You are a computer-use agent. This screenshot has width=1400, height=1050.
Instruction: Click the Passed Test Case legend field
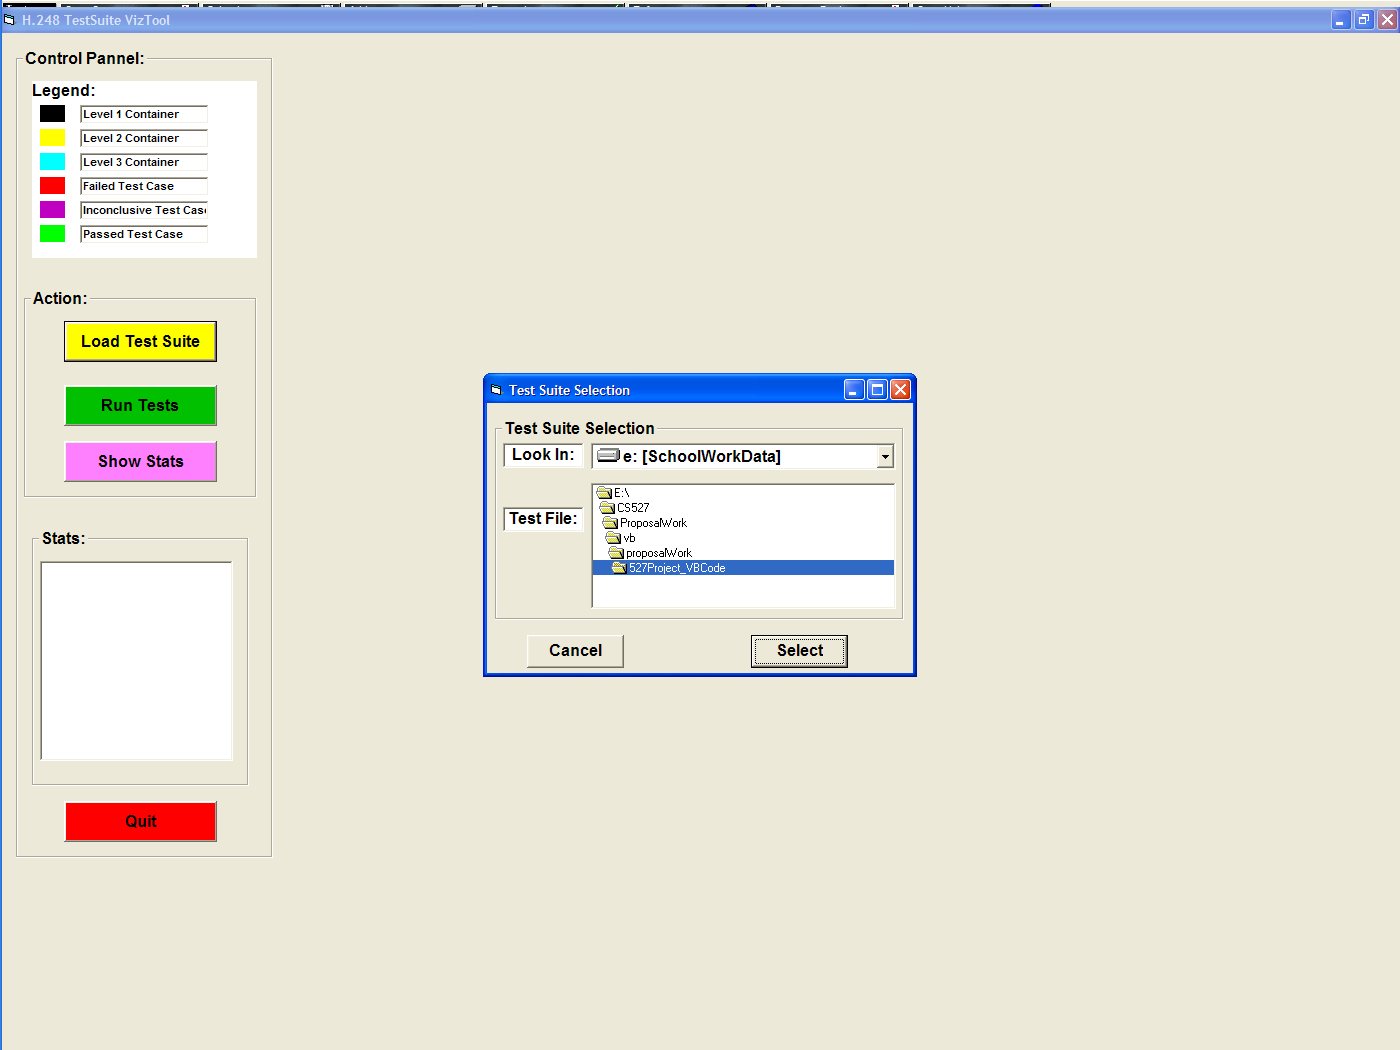click(x=143, y=234)
